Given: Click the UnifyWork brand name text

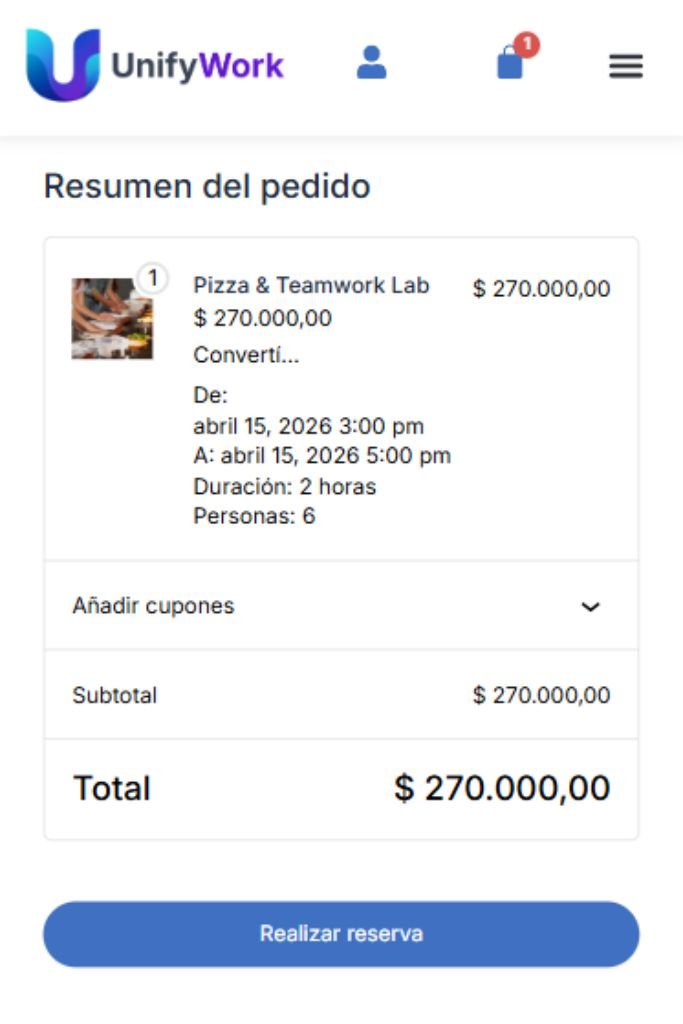Looking at the screenshot, I should coord(198,66).
